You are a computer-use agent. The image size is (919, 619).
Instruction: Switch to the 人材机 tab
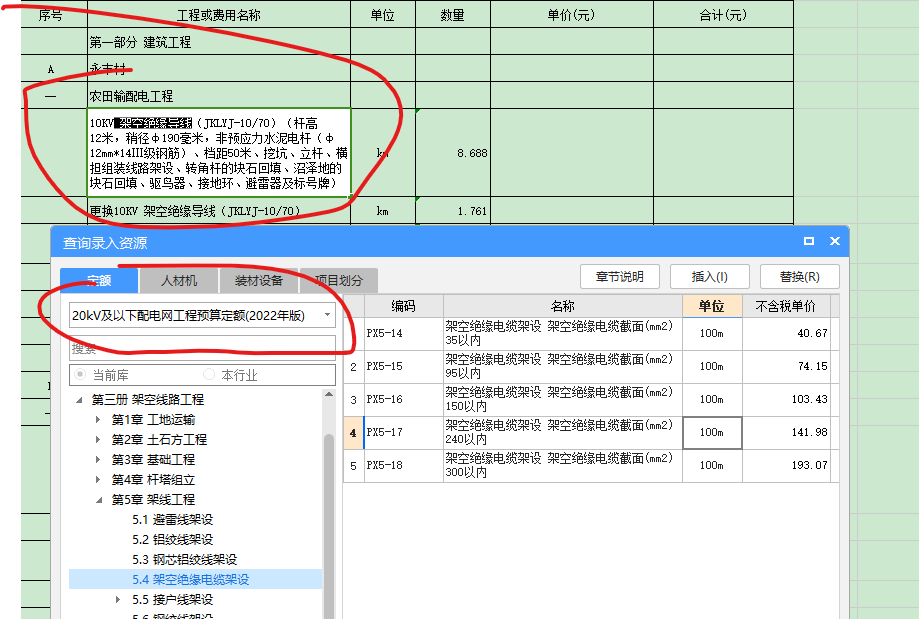point(179,281)
